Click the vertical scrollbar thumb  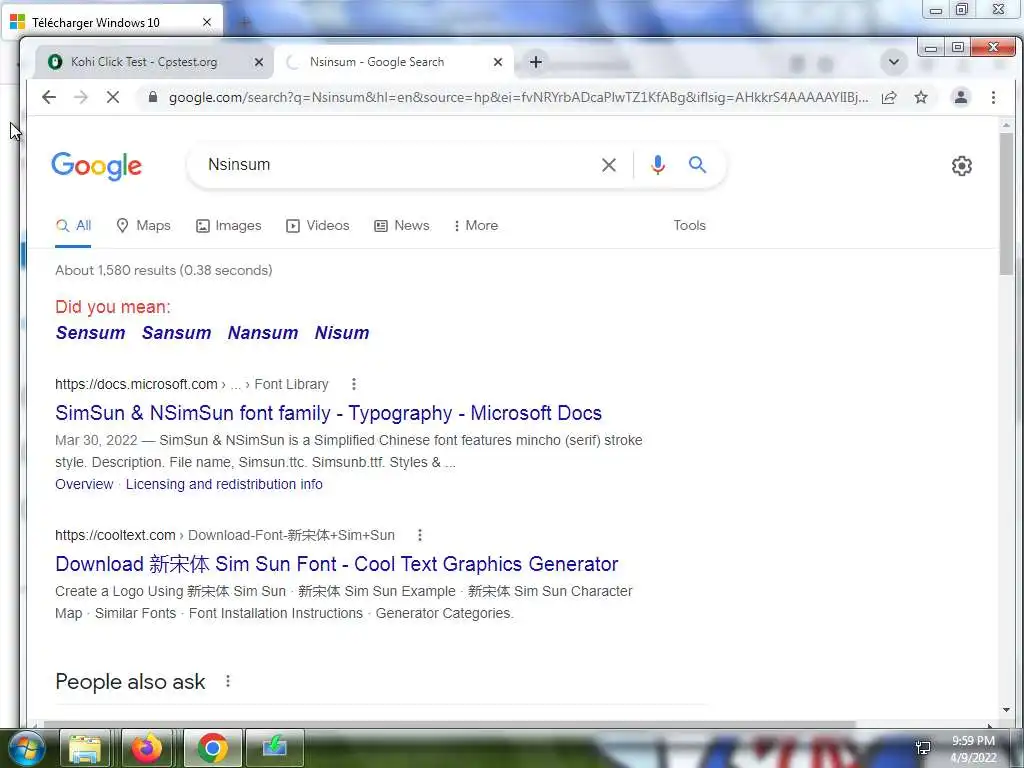[1006, 204]
